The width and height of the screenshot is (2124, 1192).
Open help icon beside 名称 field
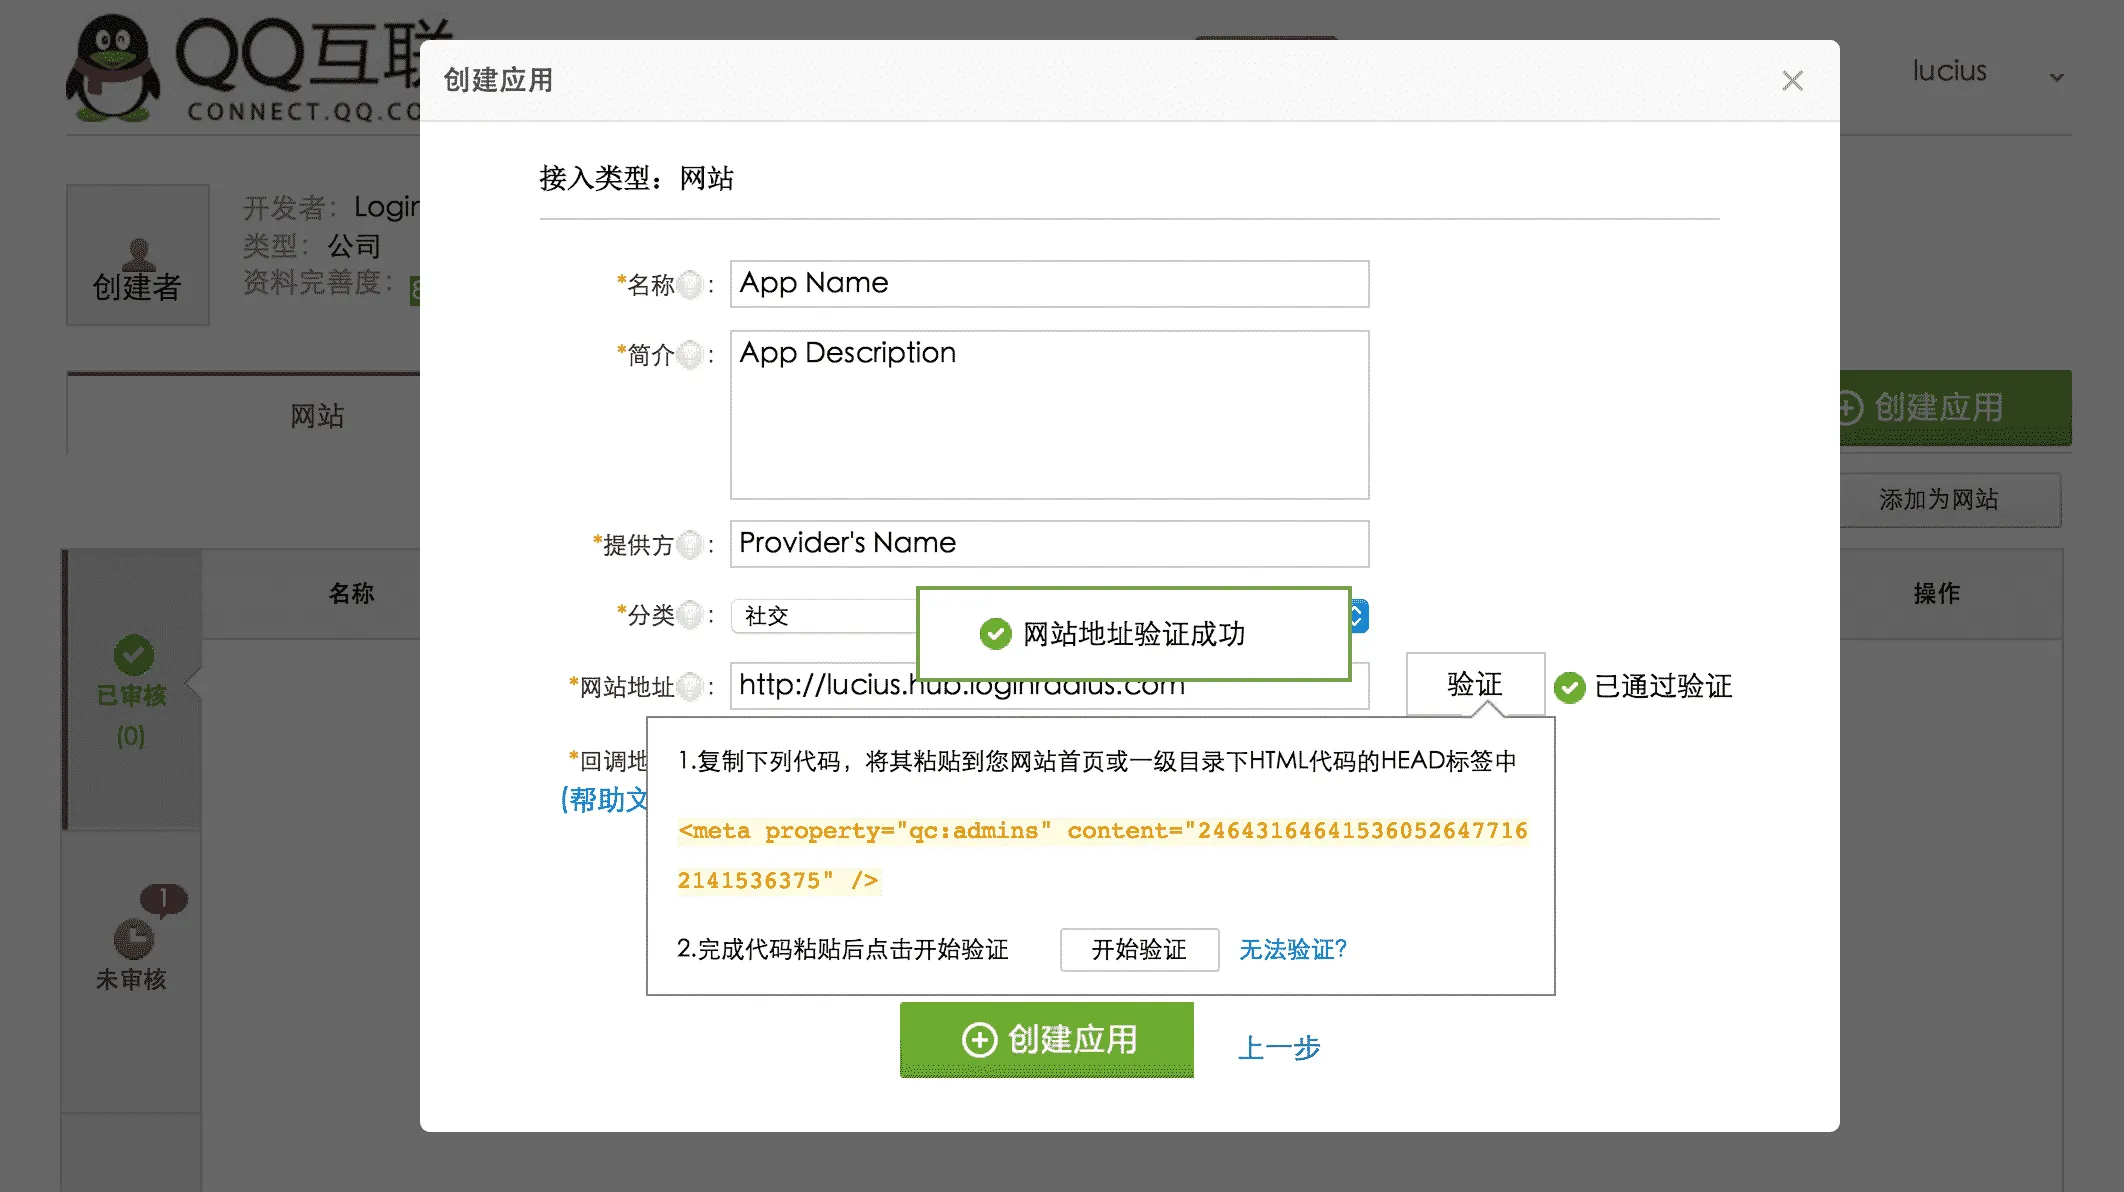point(688,283)
